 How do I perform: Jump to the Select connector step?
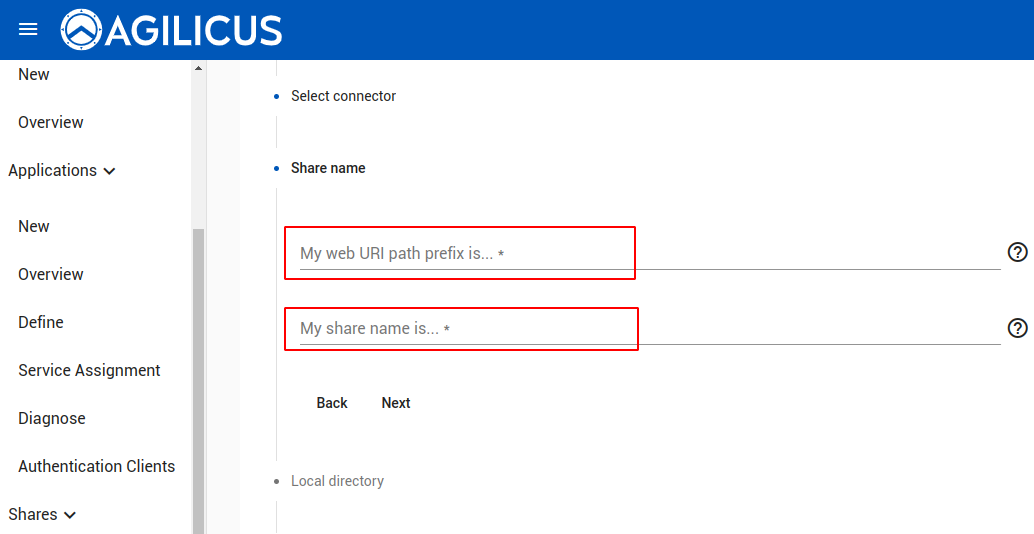[x=343, y=96]
